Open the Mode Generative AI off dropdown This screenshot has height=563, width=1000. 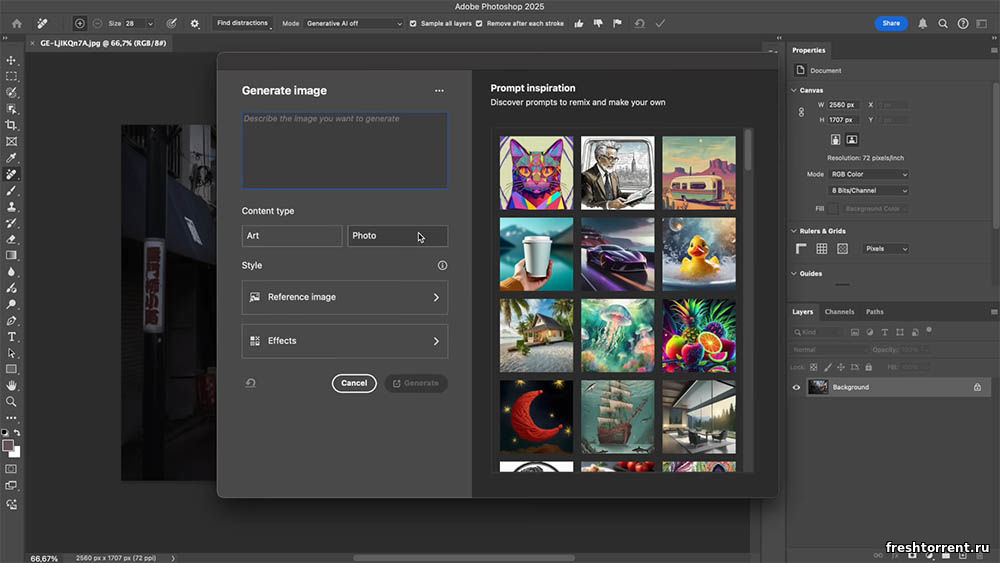tap(354, 24)
